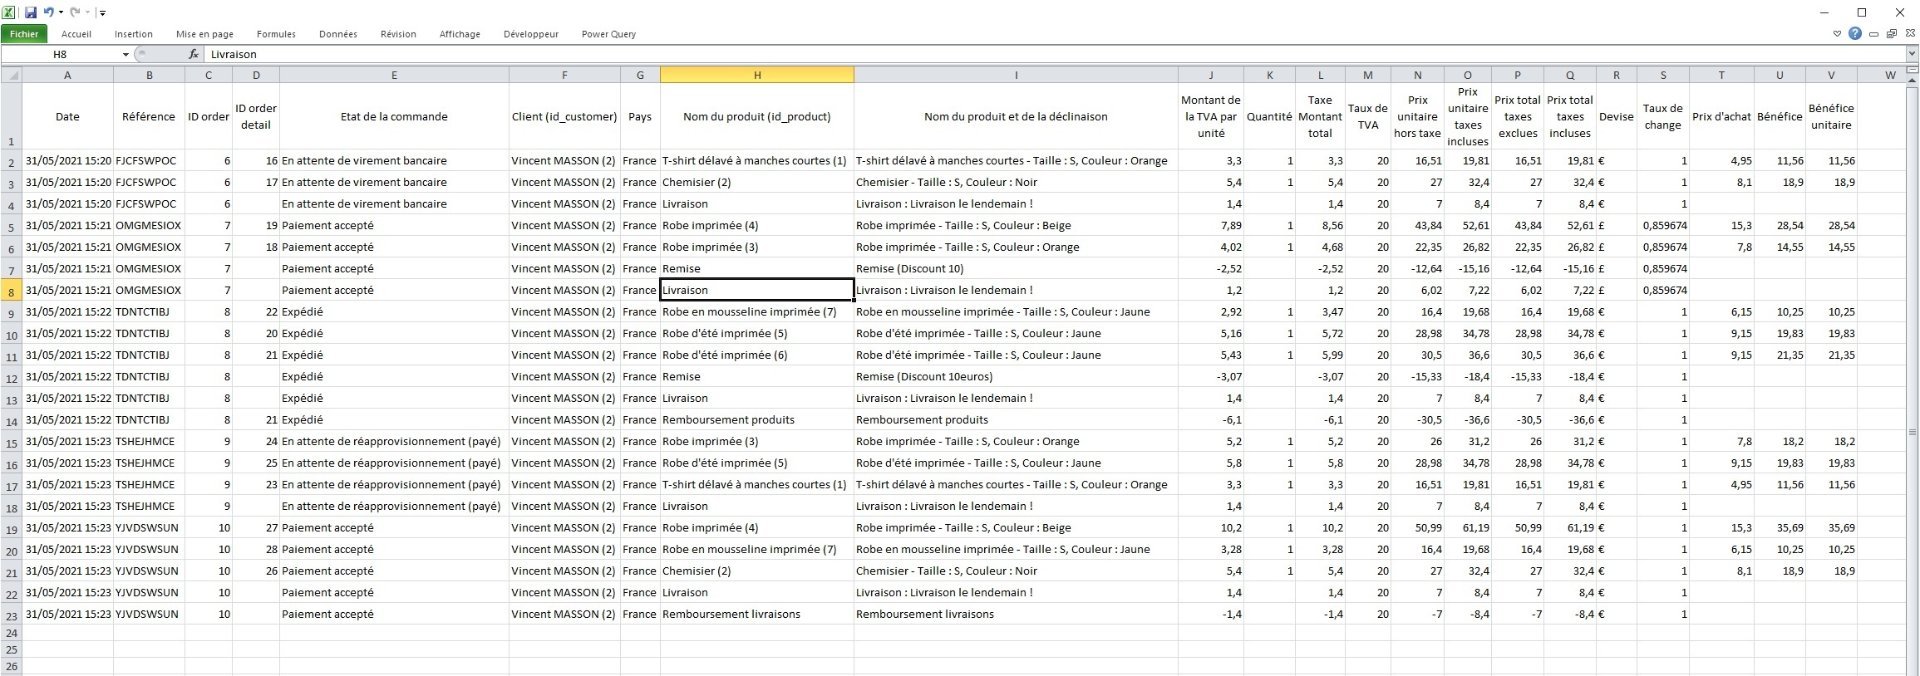
Task: Click the restore workbook window icon
Action: 1891,34
